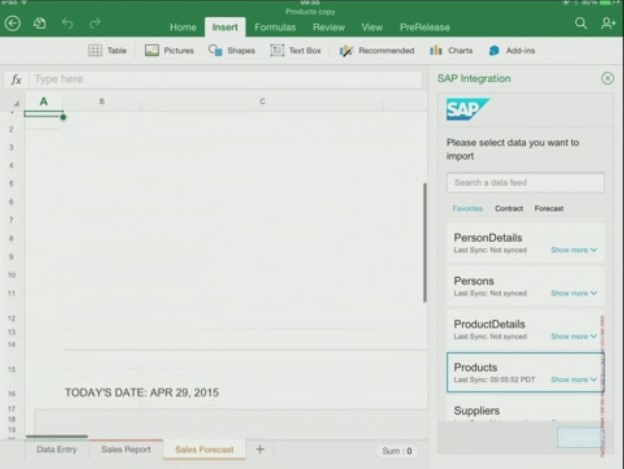Open the Formulas tab
Viewport: 624px width, 469px height.
pos(275,27)
